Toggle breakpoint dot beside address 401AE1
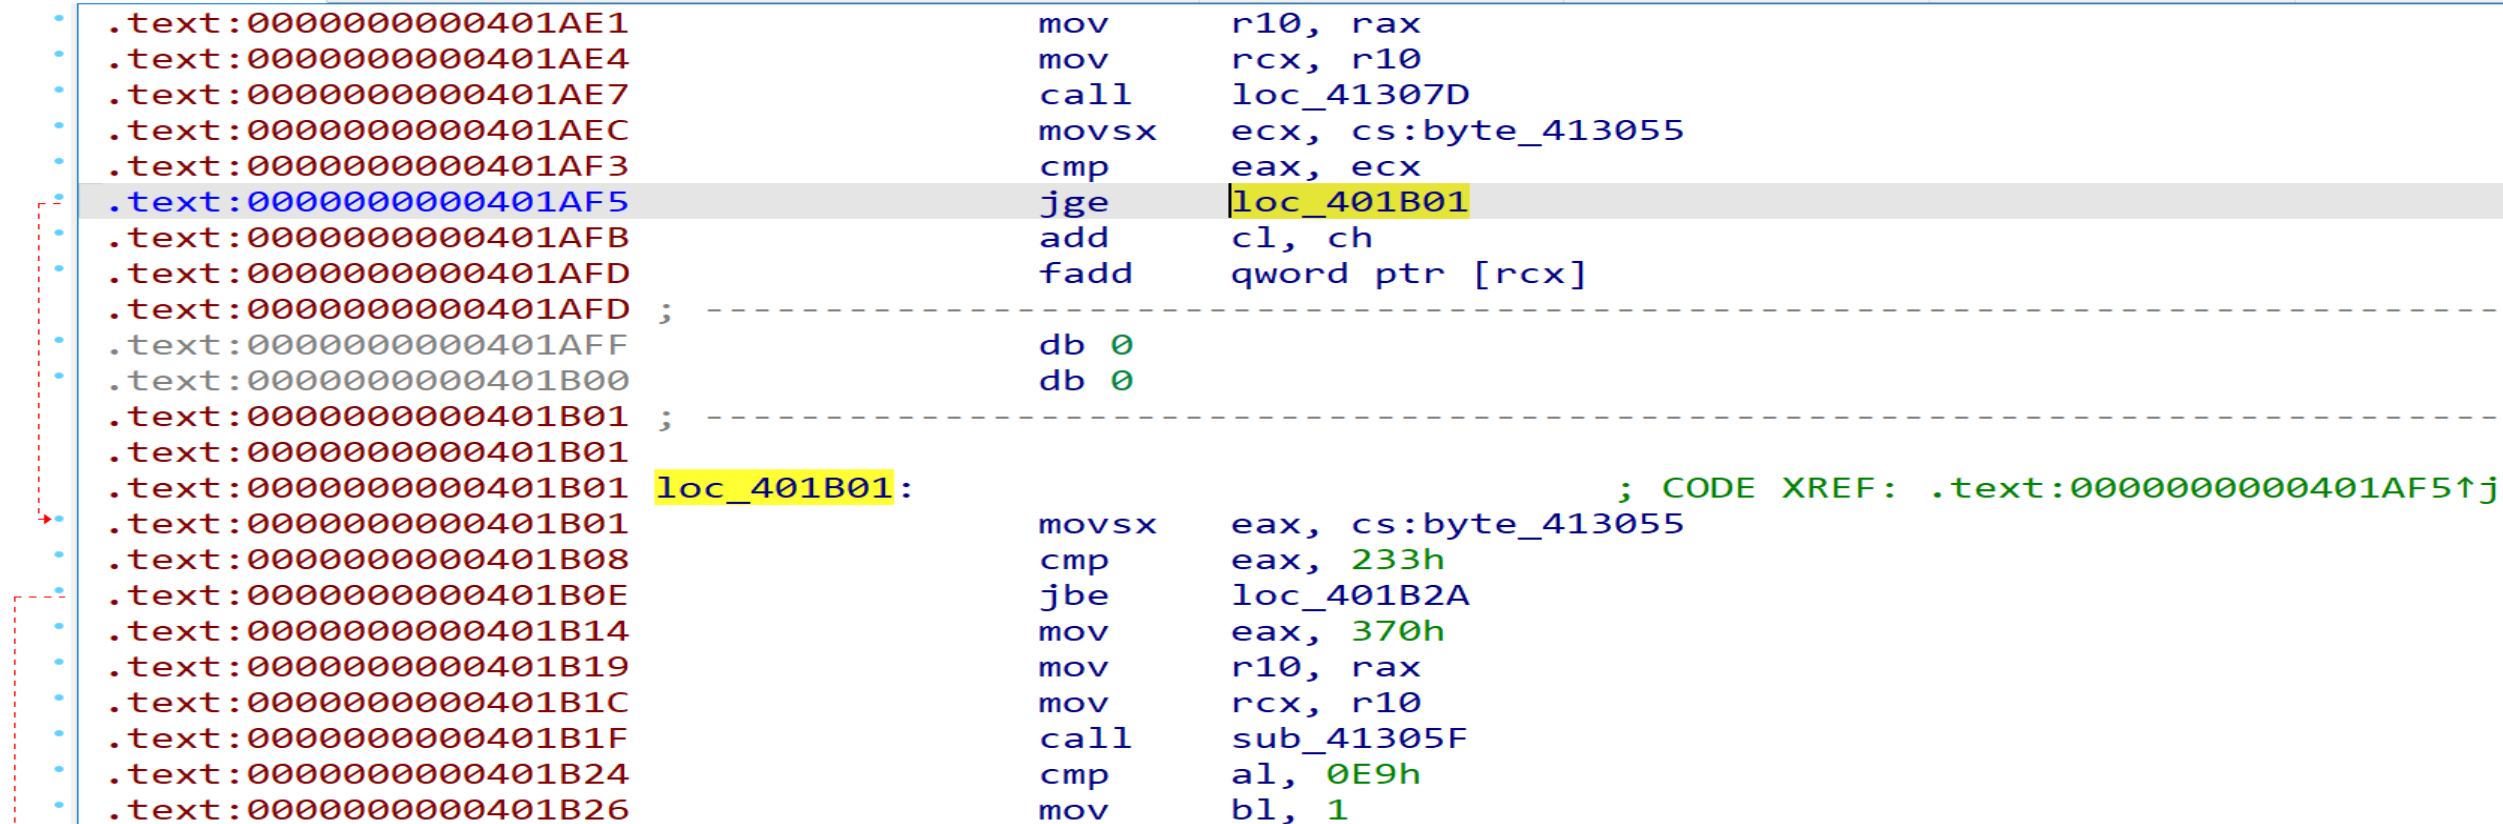This screenshot has height=824, width=2503. [59, 18]
